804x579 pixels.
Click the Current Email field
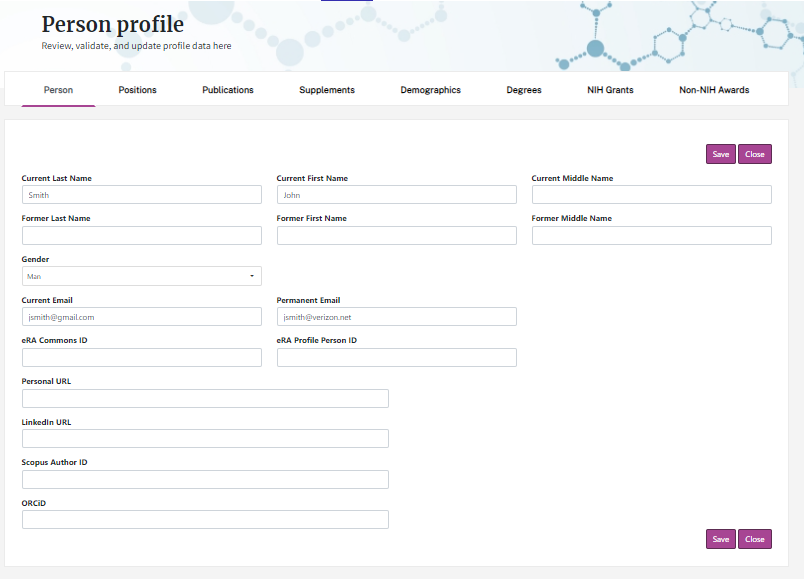142,316
